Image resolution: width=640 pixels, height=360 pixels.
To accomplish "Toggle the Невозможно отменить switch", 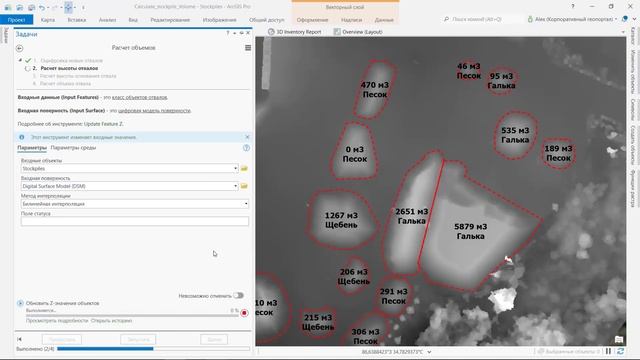I will (x=239, y=296).
